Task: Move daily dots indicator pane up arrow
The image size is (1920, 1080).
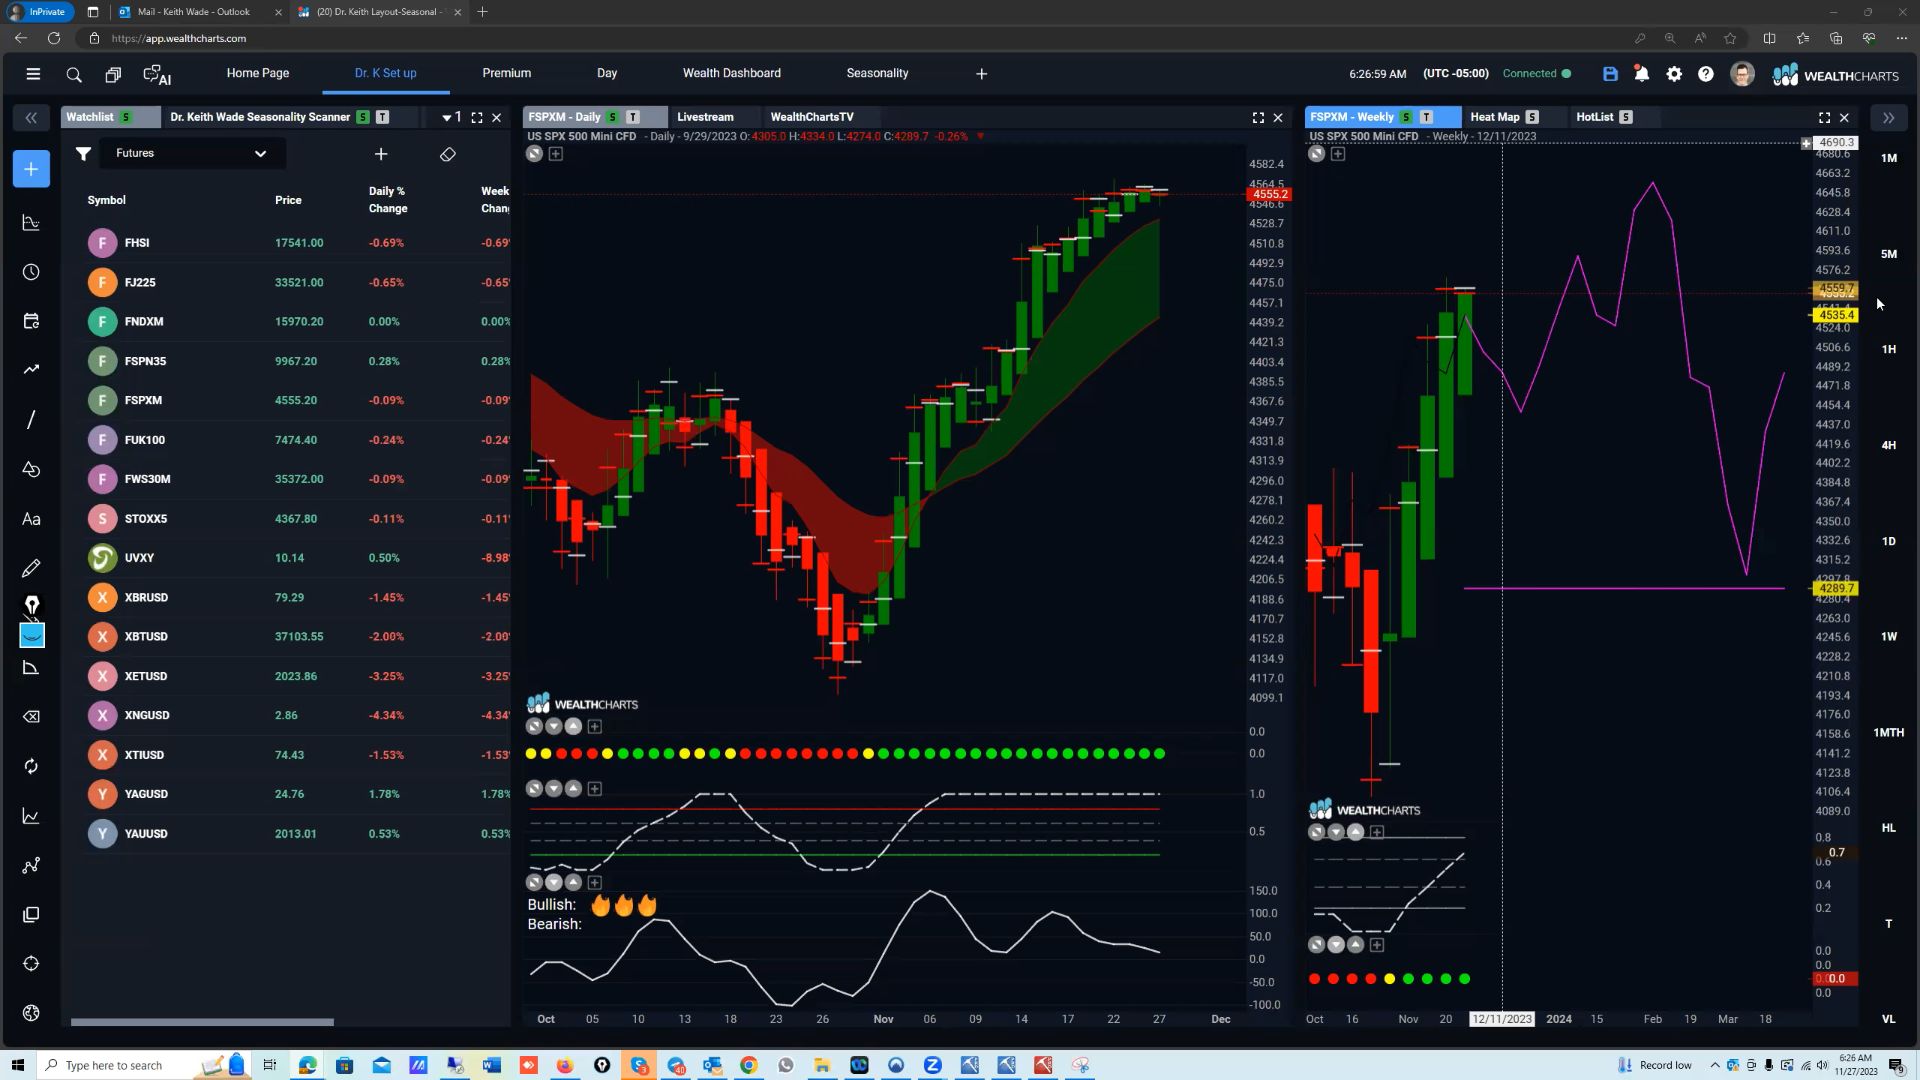Action: (x=573, y=727)
